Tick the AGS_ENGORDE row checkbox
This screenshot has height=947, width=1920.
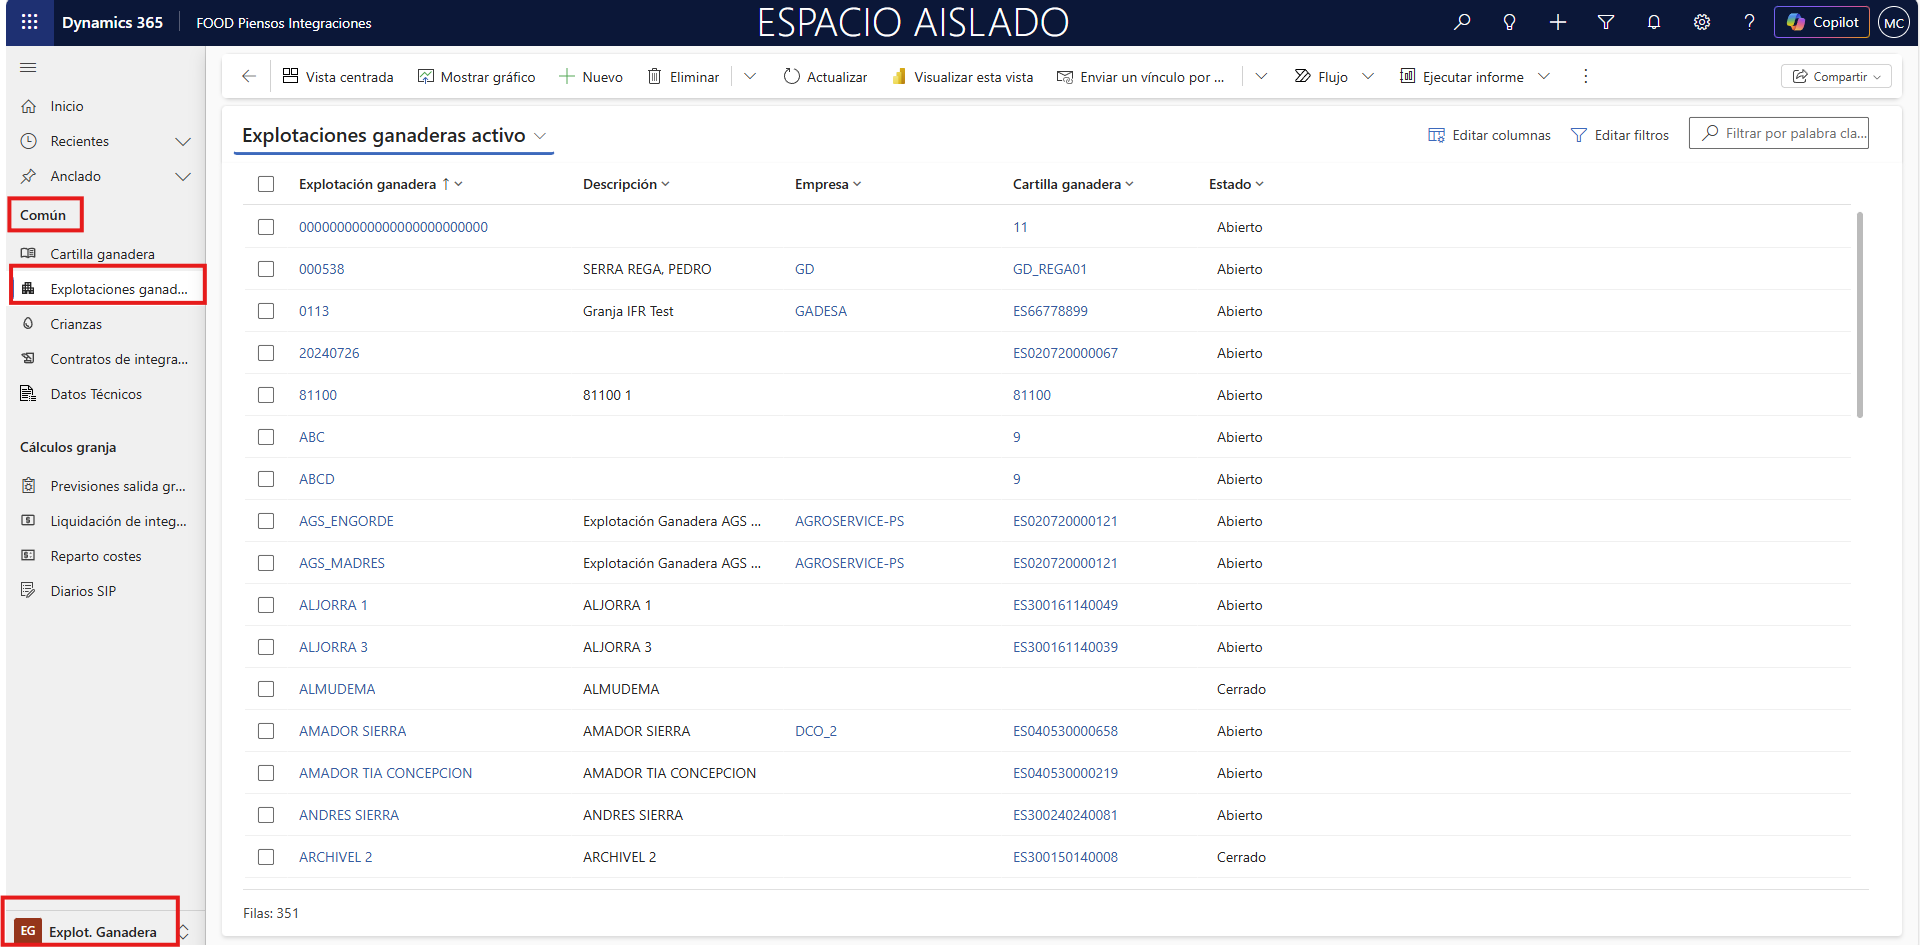tap(266, 521)
